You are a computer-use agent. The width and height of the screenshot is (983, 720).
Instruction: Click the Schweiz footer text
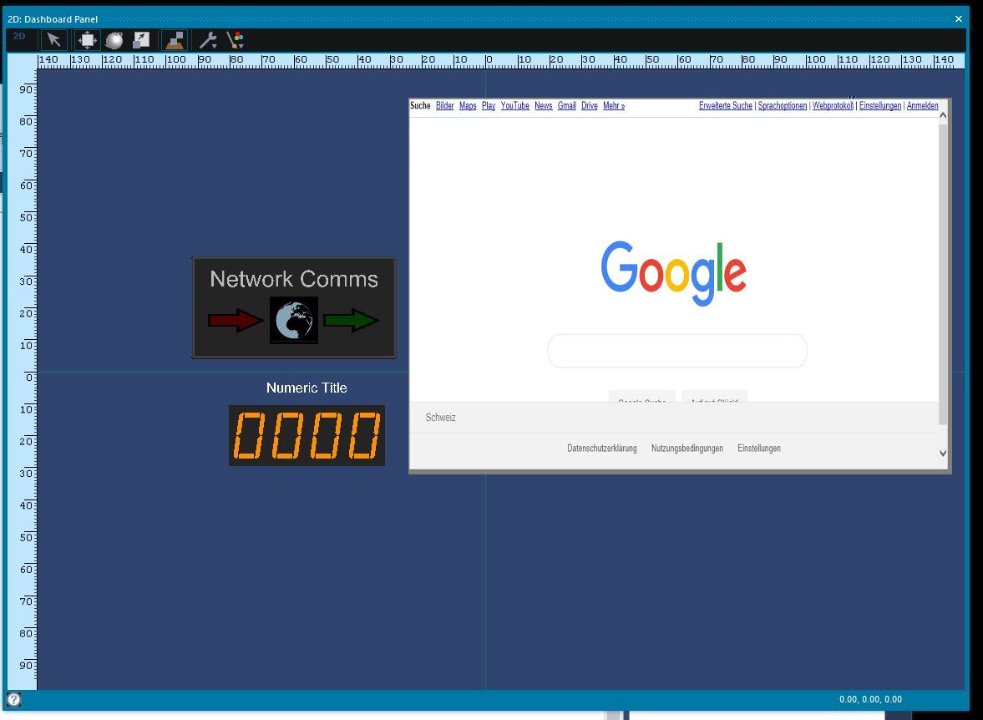click(441, 418)
